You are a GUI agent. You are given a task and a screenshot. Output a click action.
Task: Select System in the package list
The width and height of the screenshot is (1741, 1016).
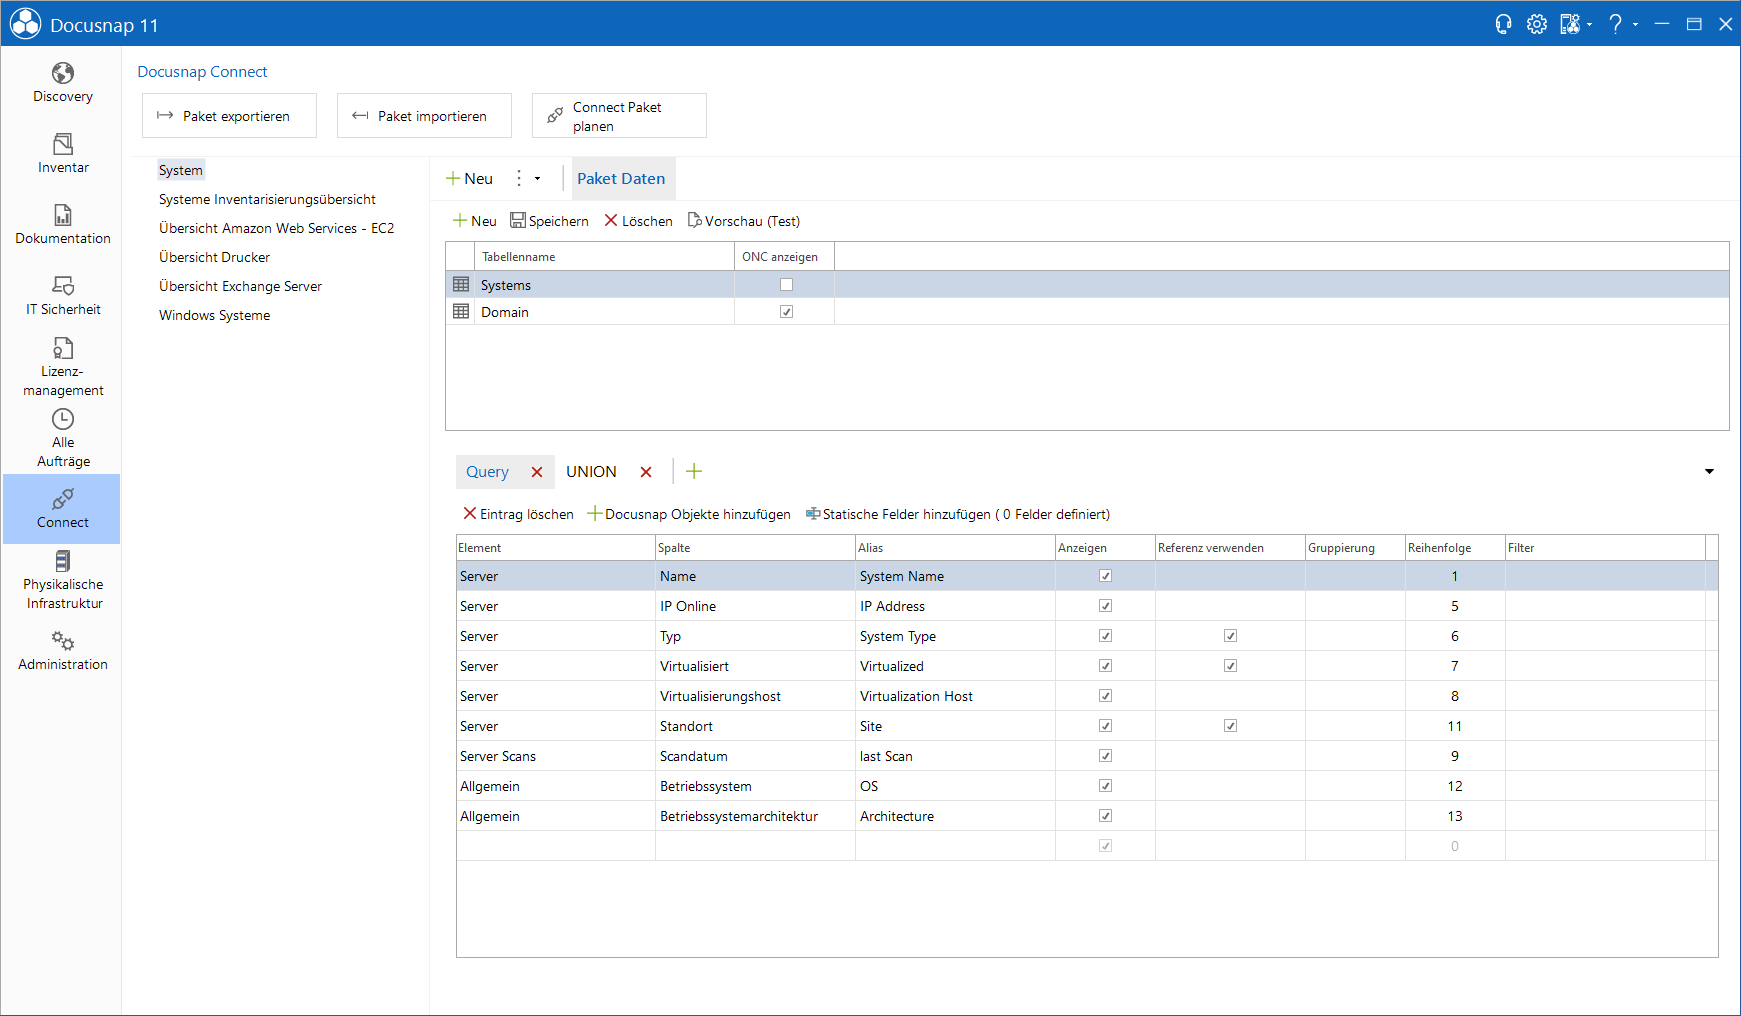[181, 170]
